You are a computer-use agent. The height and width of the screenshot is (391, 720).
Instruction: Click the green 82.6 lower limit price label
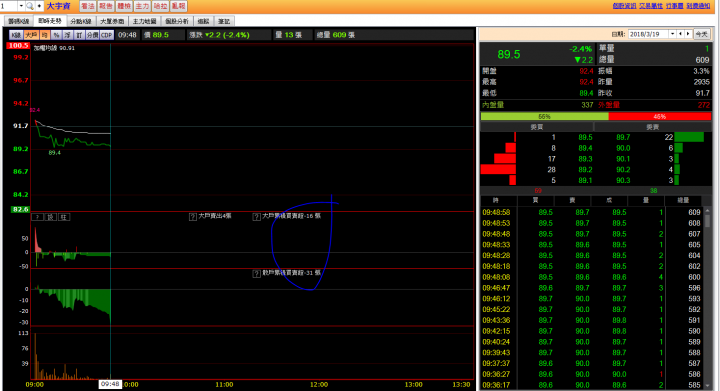click(x=20, y=209)
